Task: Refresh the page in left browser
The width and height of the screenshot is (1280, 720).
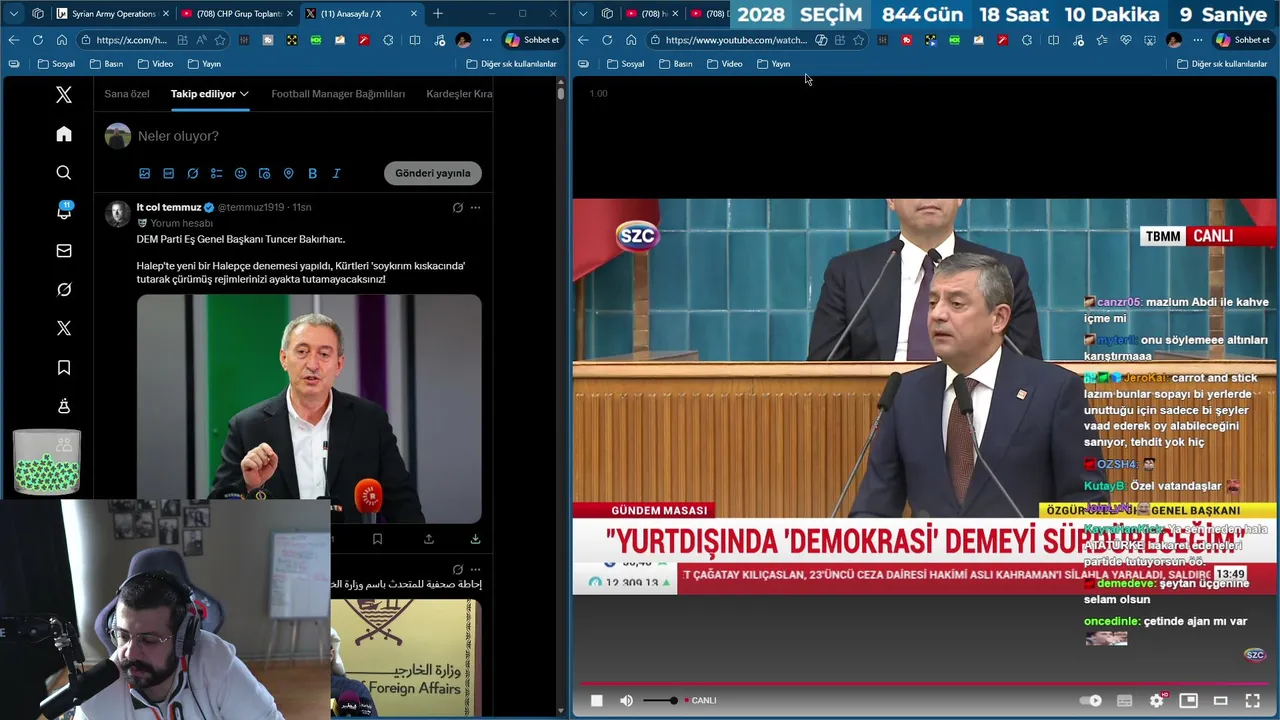Action: coord(37,40)
